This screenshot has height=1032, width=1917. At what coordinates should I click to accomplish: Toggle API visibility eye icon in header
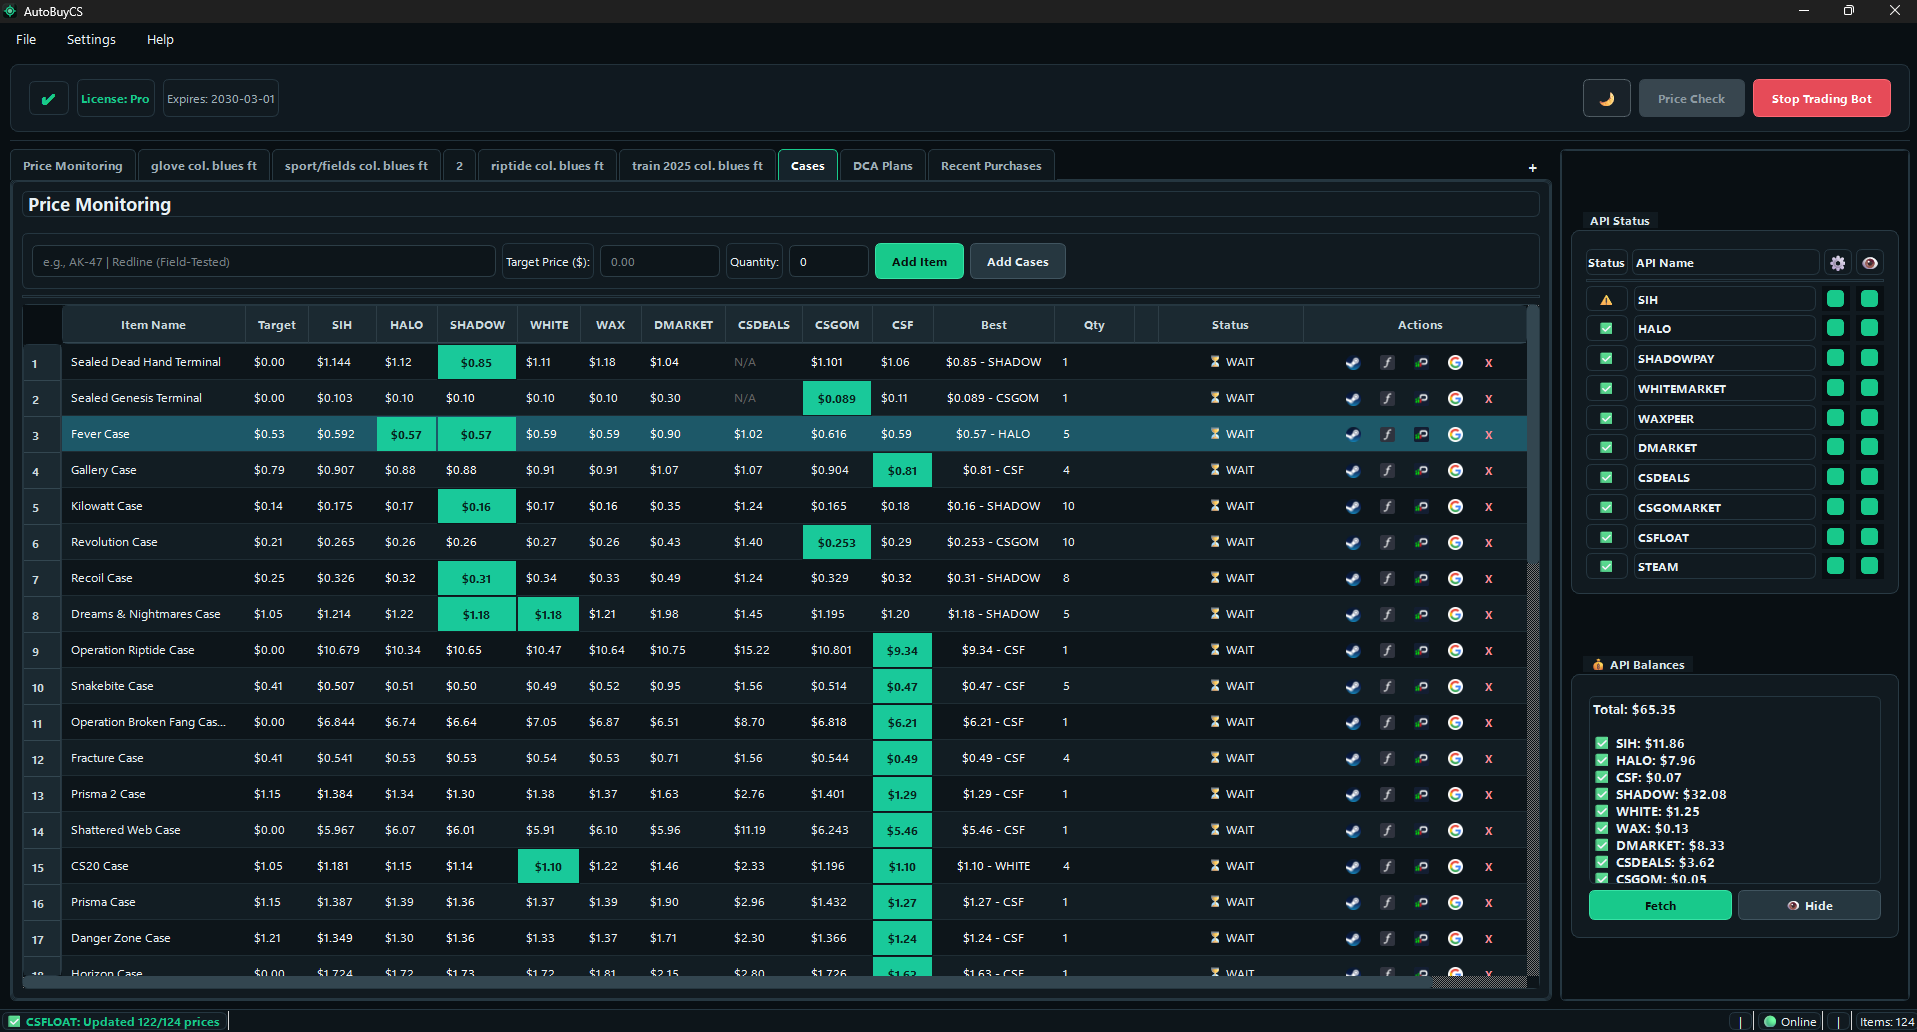point(1869,263)
